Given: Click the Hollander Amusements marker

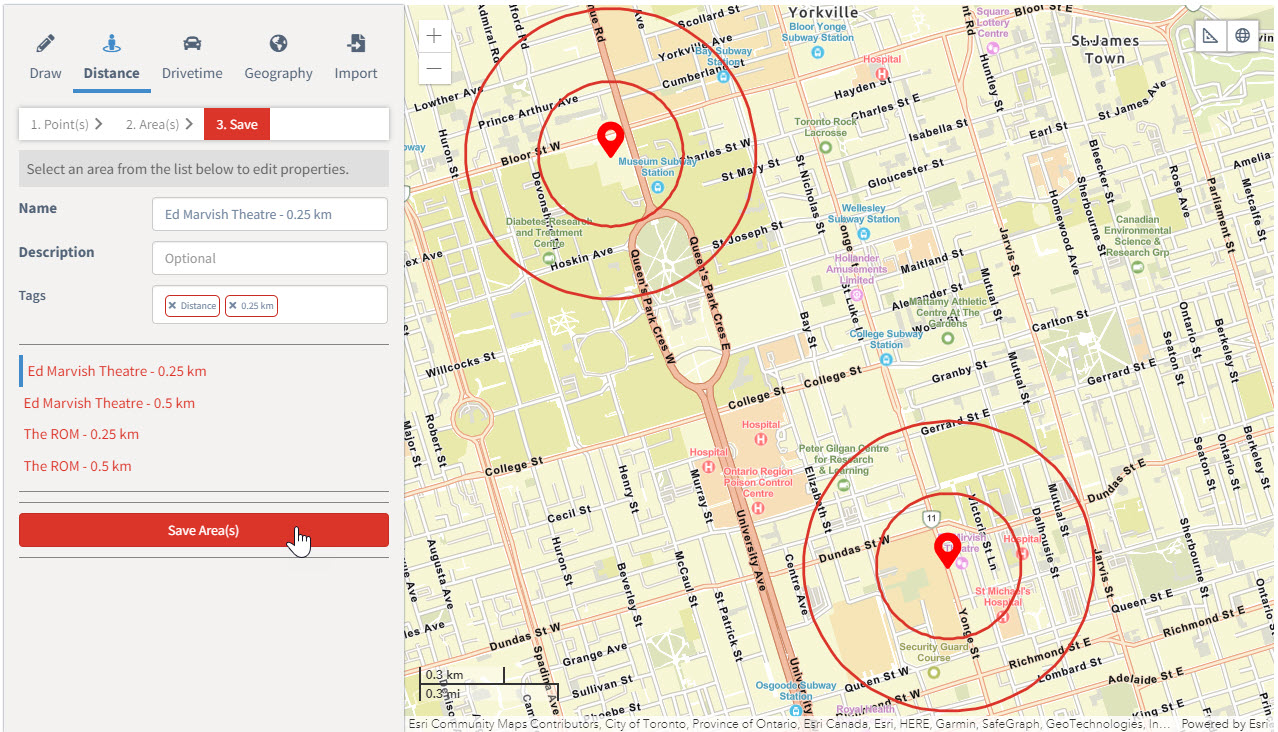Looking at the screenshot, I should [856, 294].
